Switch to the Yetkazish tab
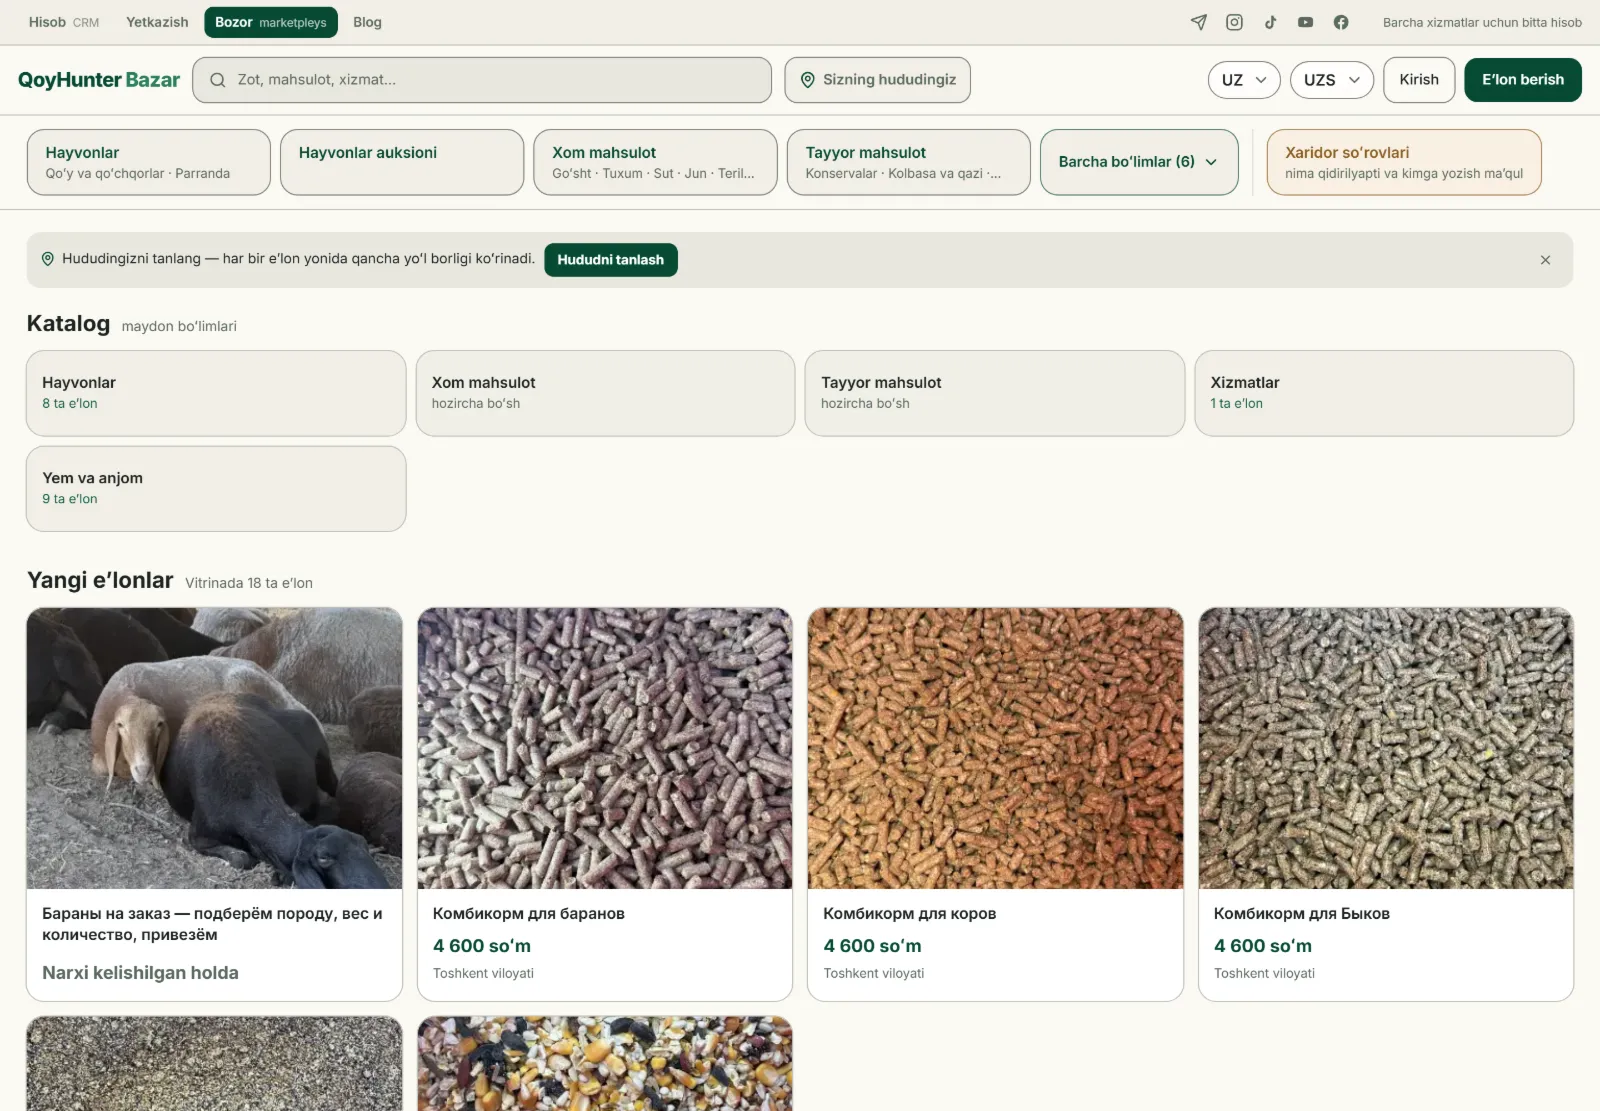1600x1111 pixels. pos(157,22)
